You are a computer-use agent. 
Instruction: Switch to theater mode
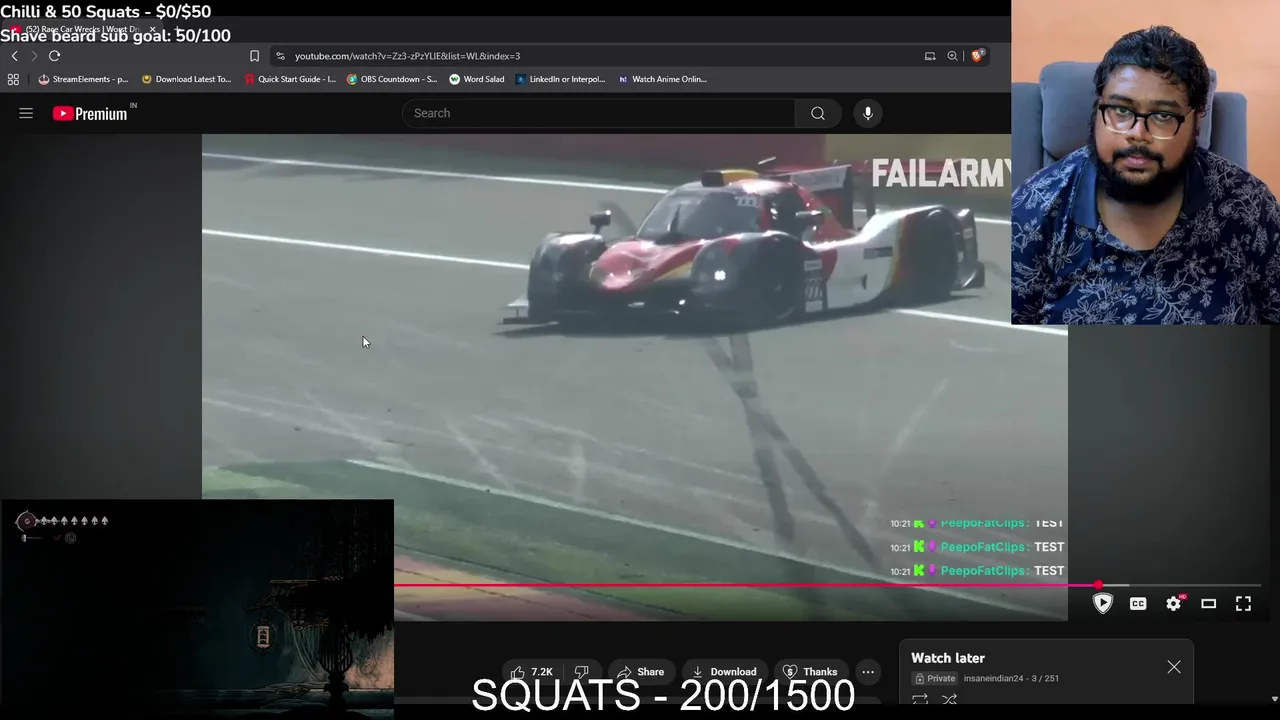pyautogui.click(x=1208, y=604)
